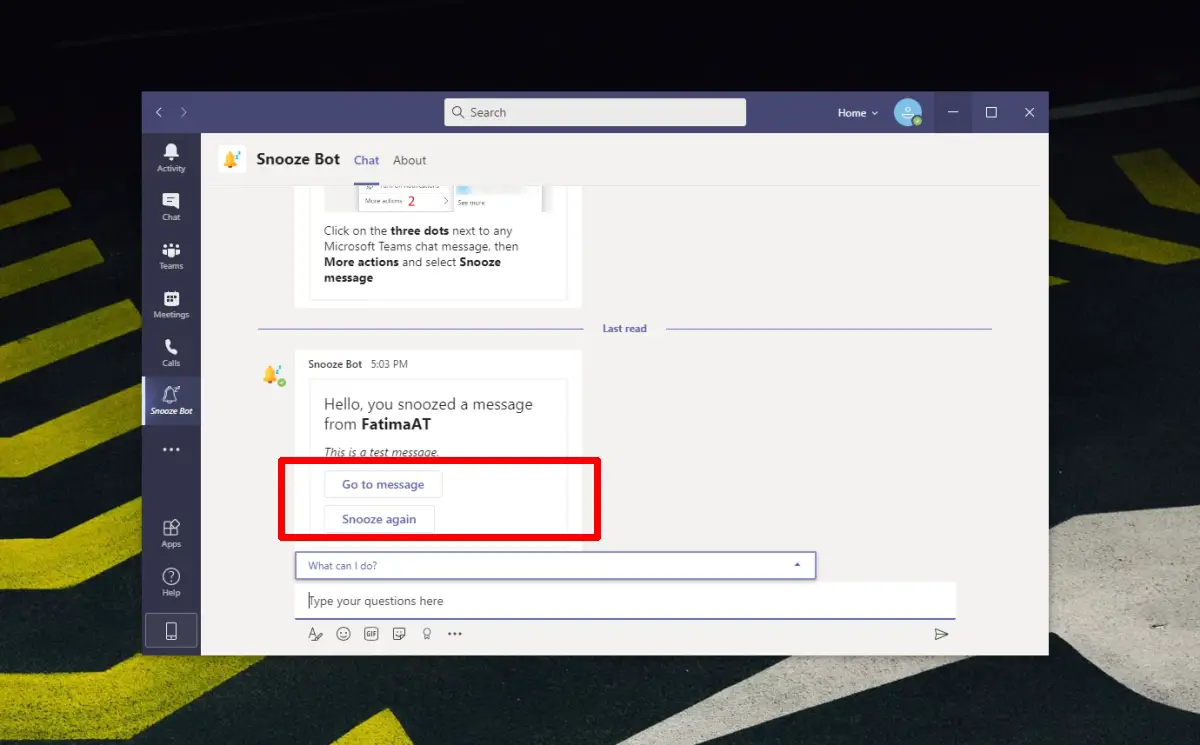Open more apps ellipsis in sidebar

pos(171,450)
